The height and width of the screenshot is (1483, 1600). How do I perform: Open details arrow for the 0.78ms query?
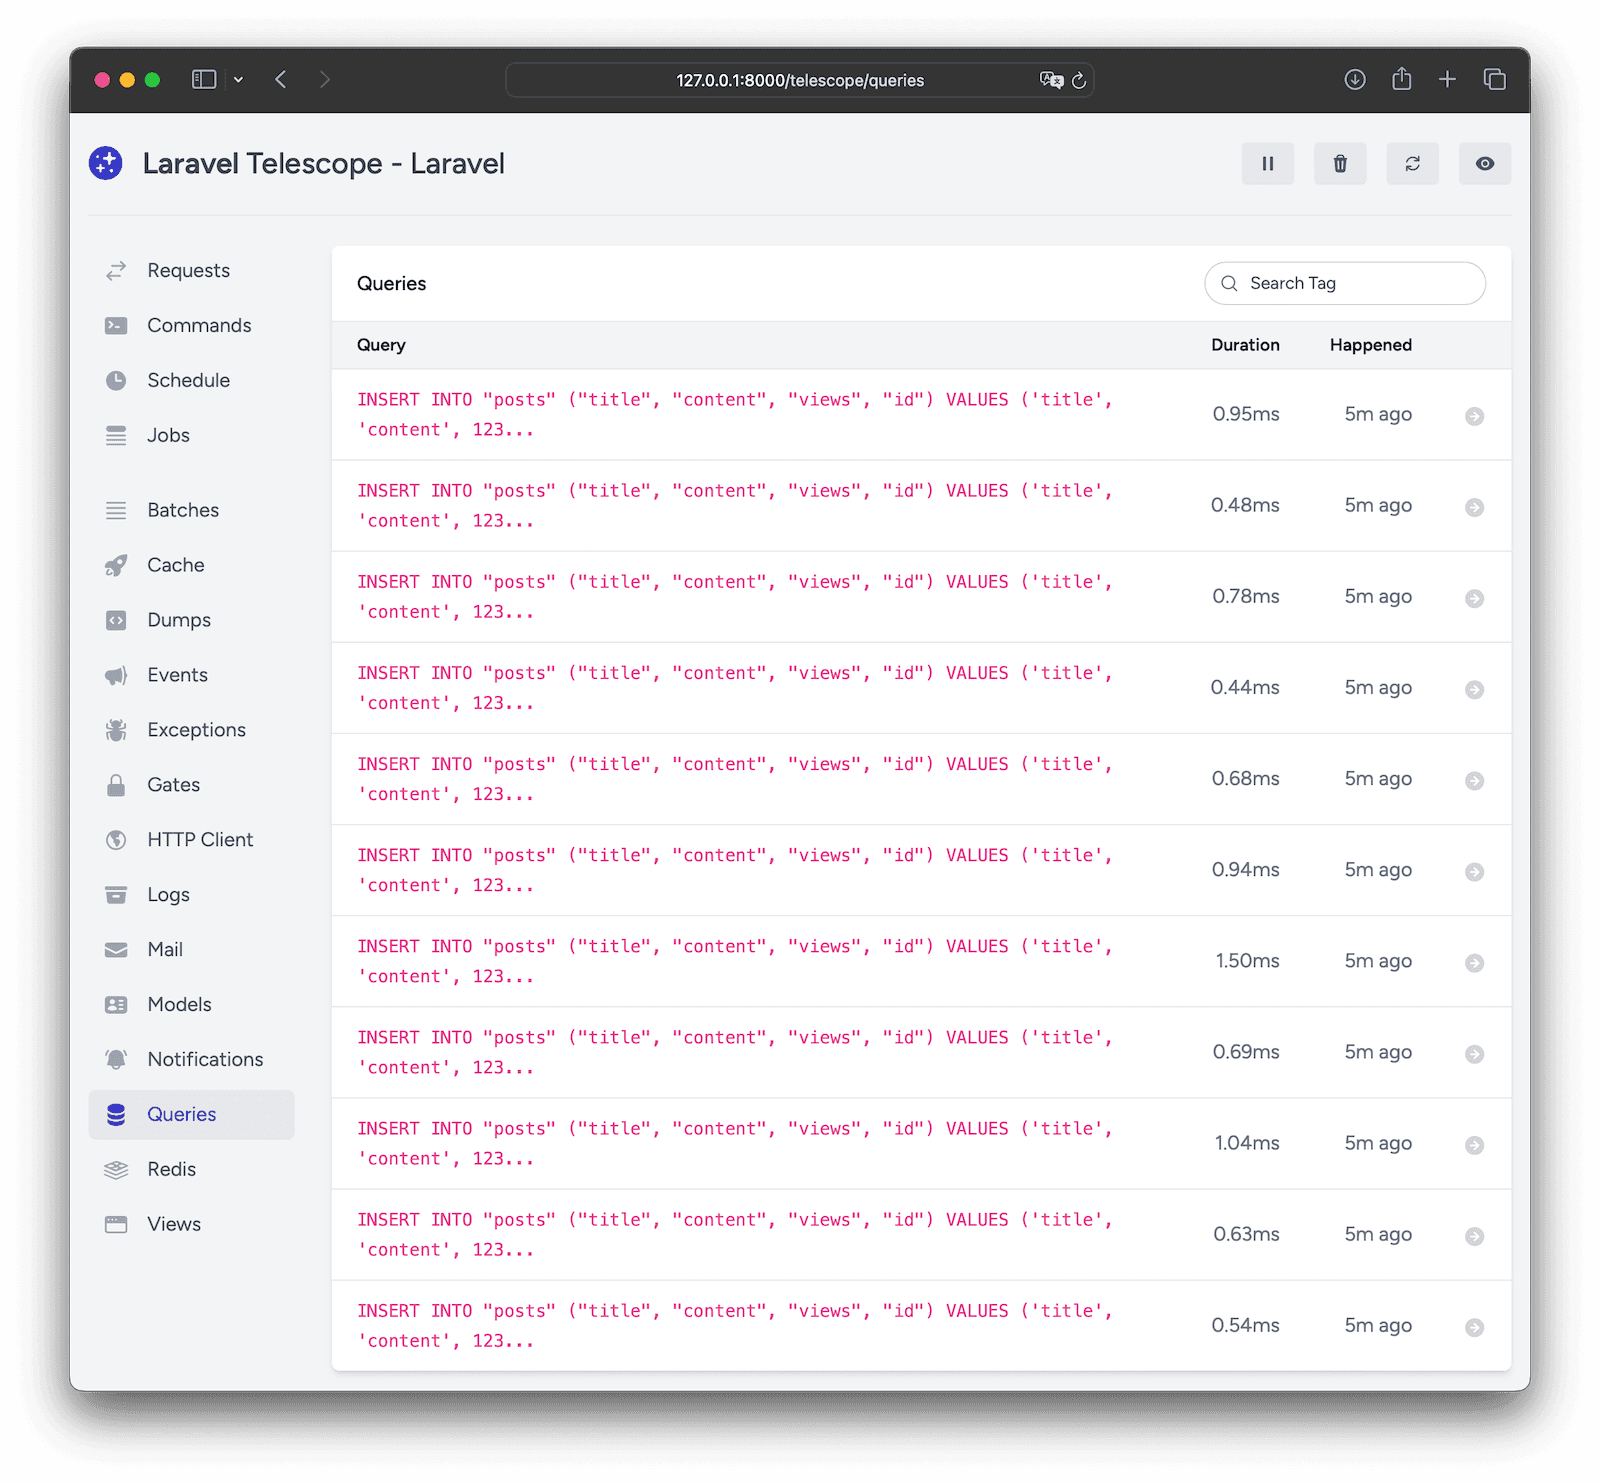pyautogui.click(x=1474, y=598)
